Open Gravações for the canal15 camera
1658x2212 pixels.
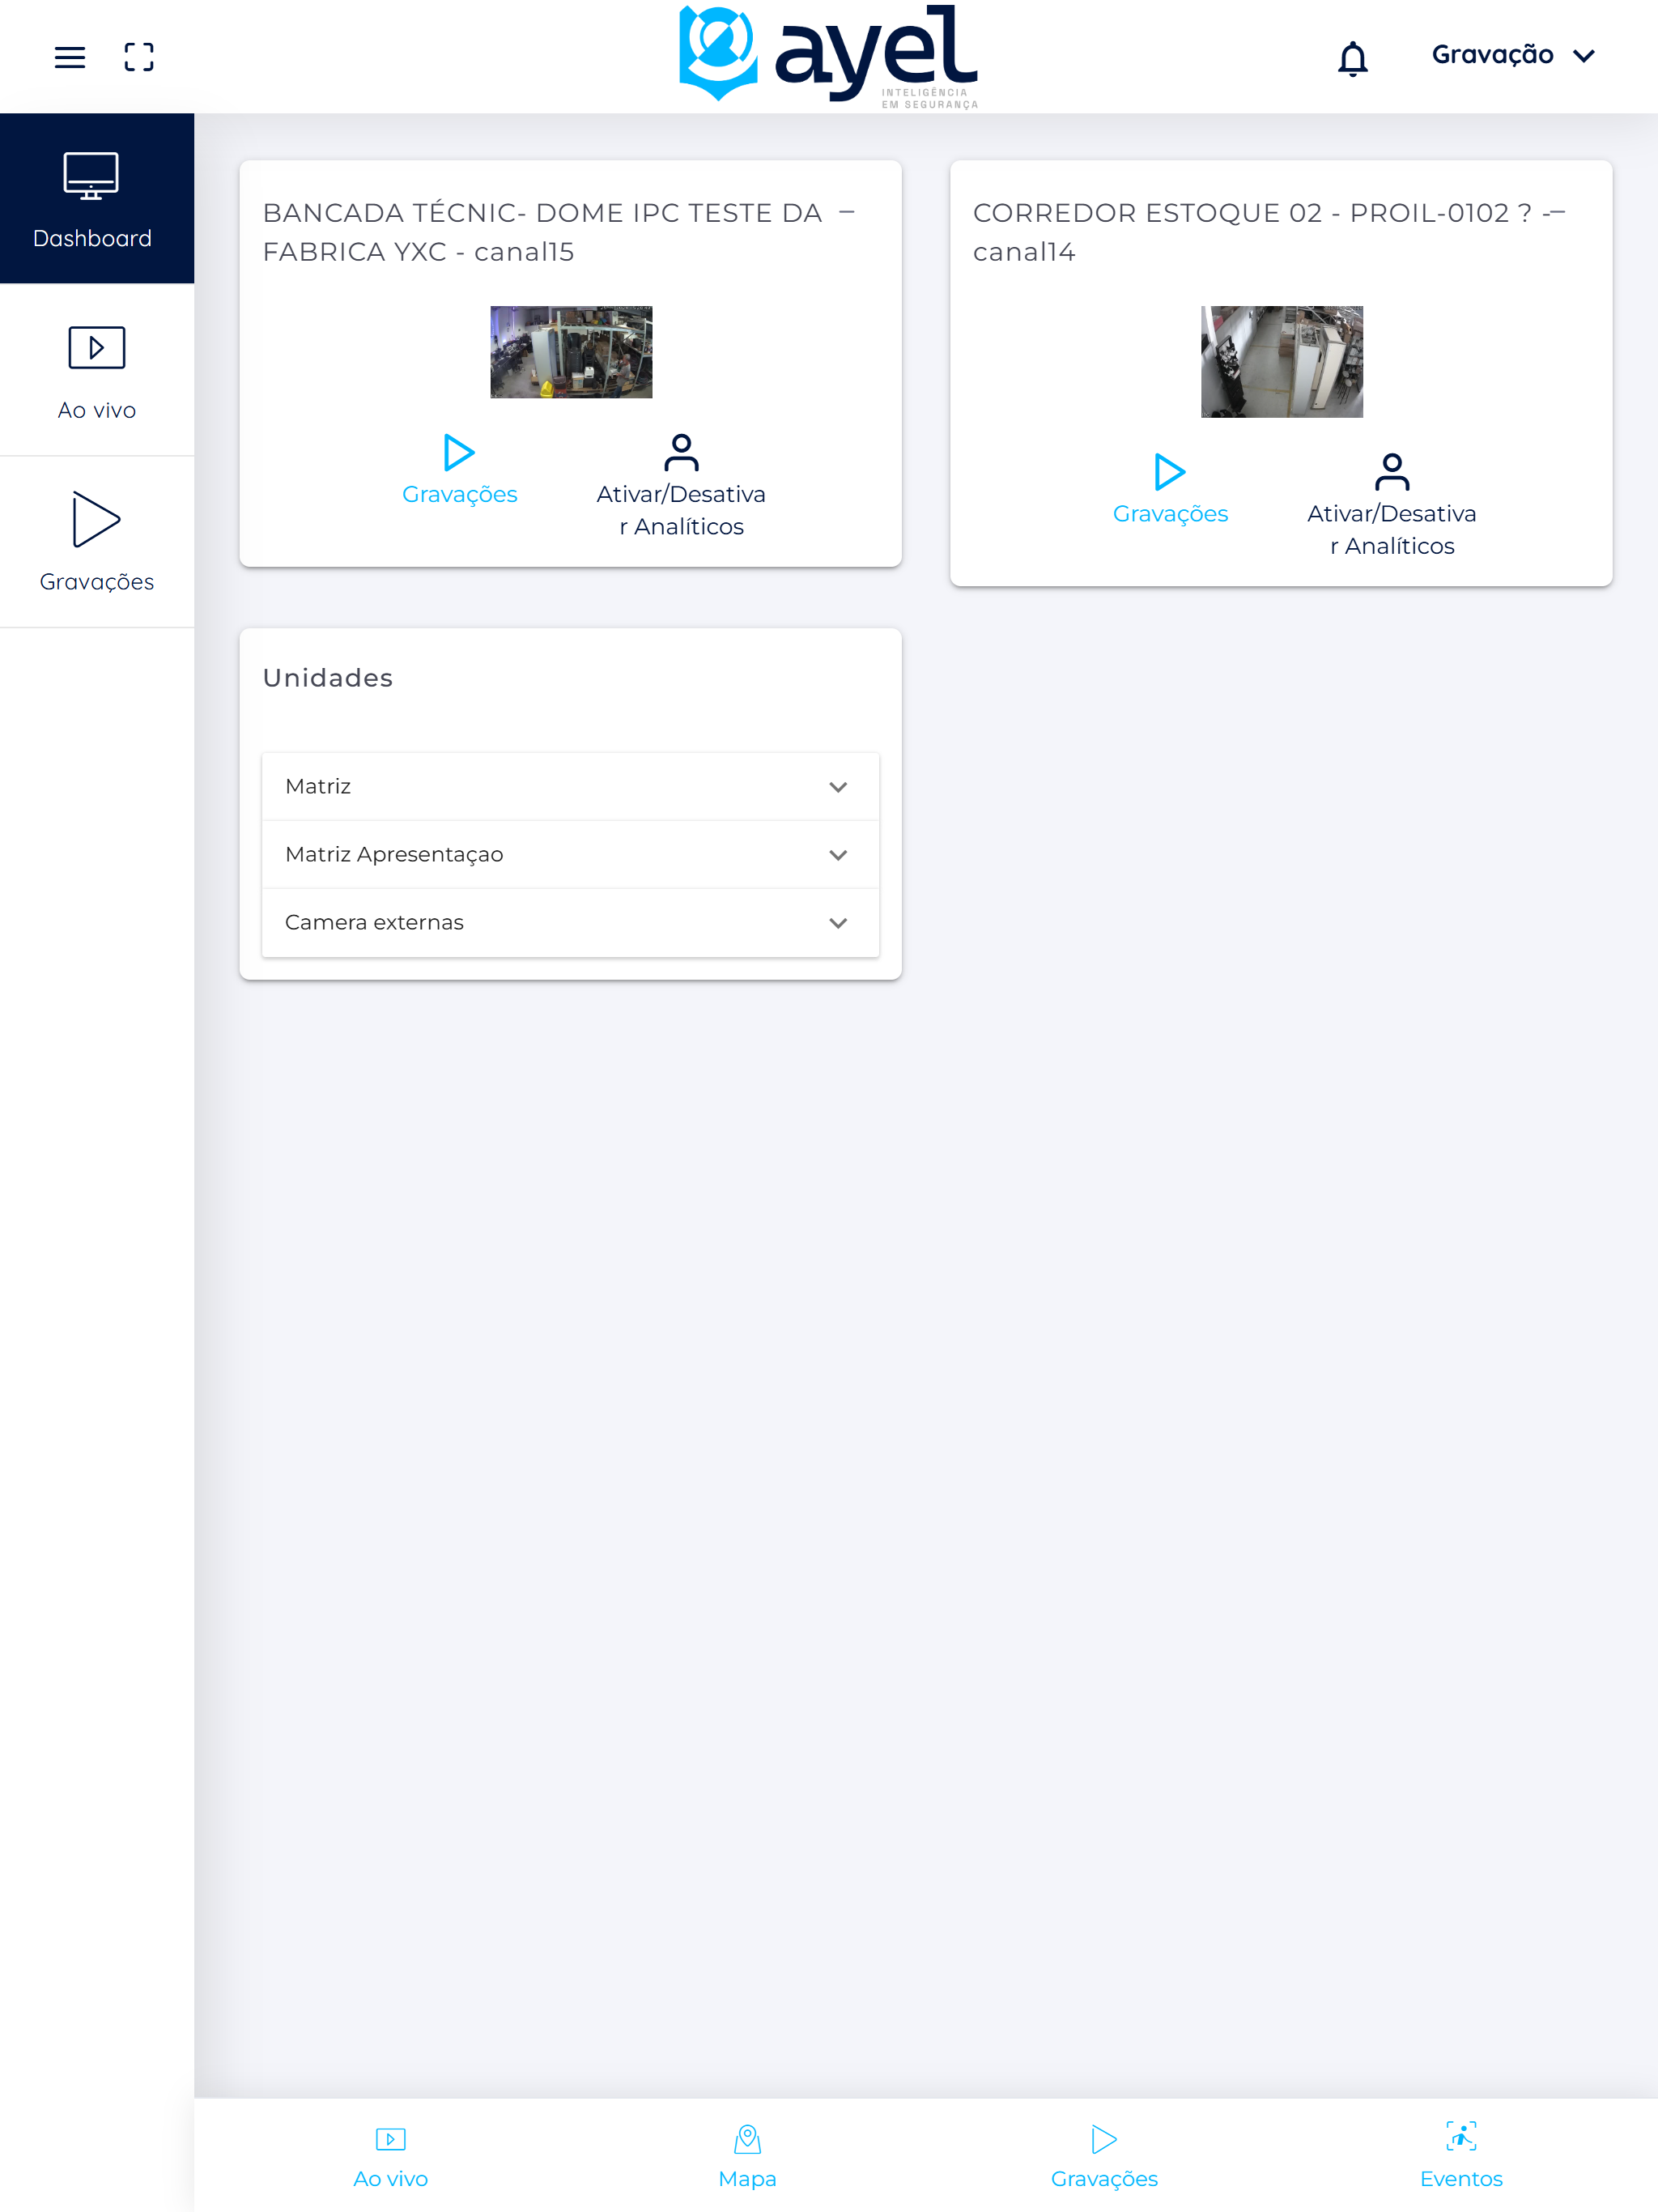point(459,471)
